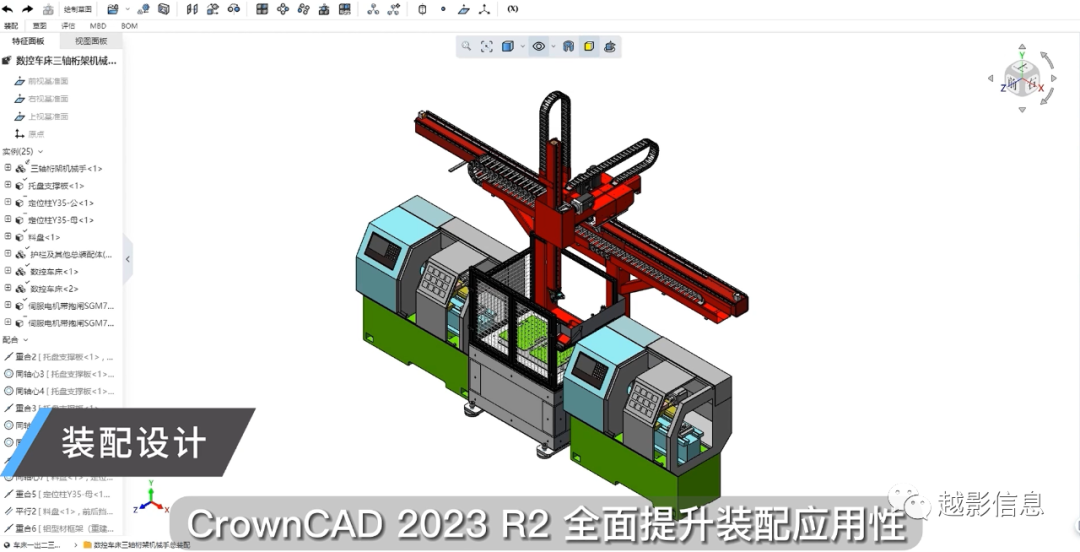
Task: Open the ribbon tab next to 装配
Action: (39, 25)
